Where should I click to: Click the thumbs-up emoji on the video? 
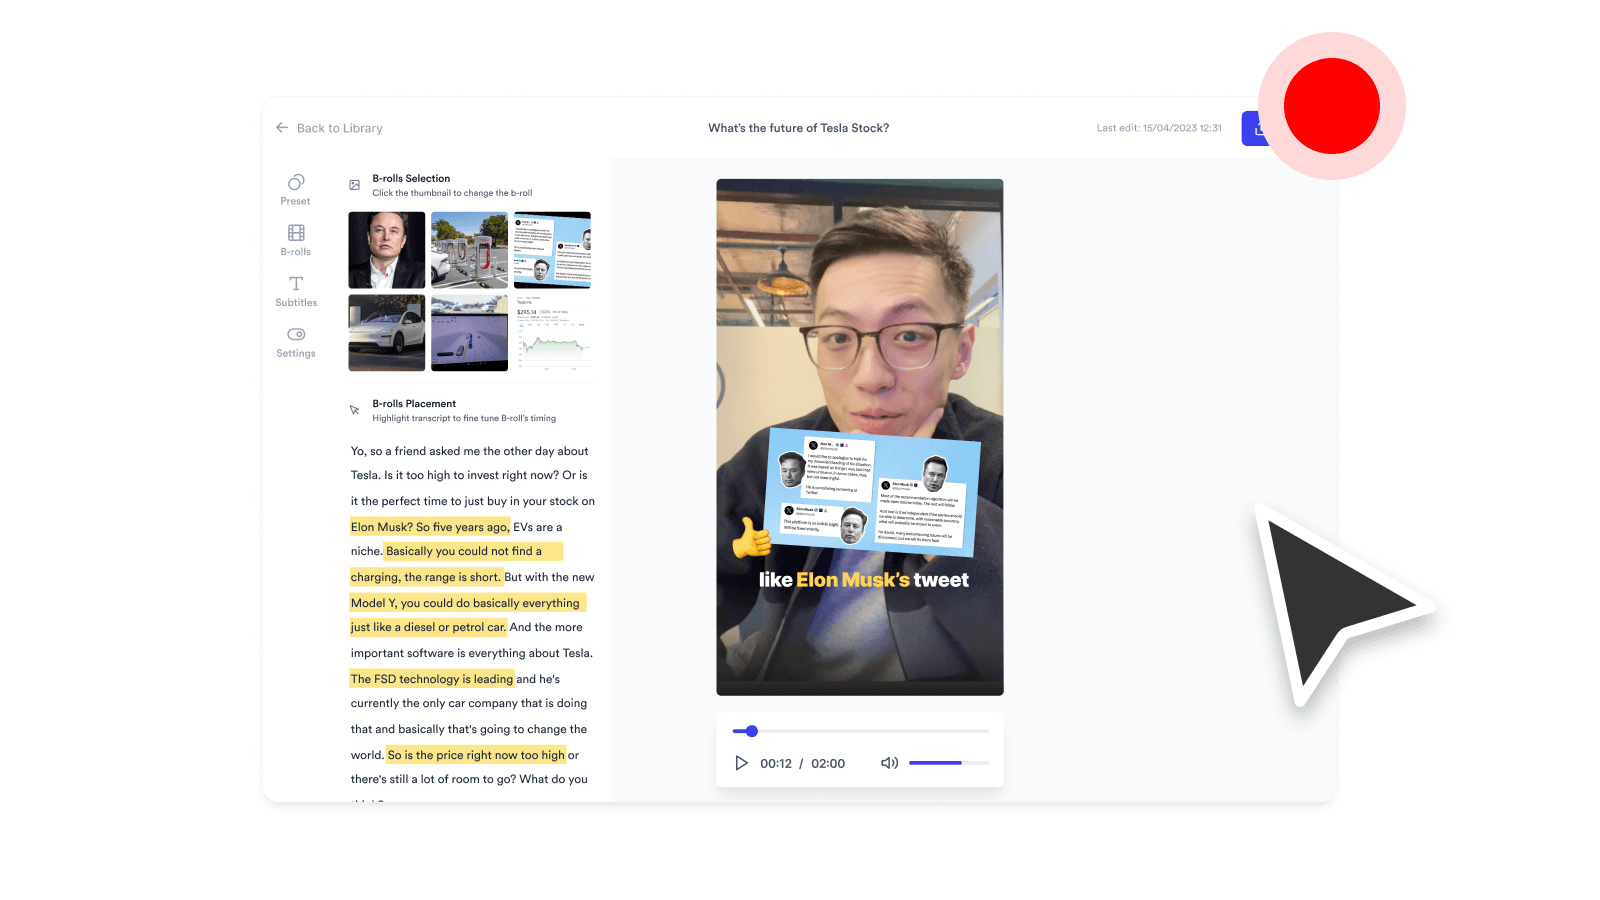tap(751, 537)
